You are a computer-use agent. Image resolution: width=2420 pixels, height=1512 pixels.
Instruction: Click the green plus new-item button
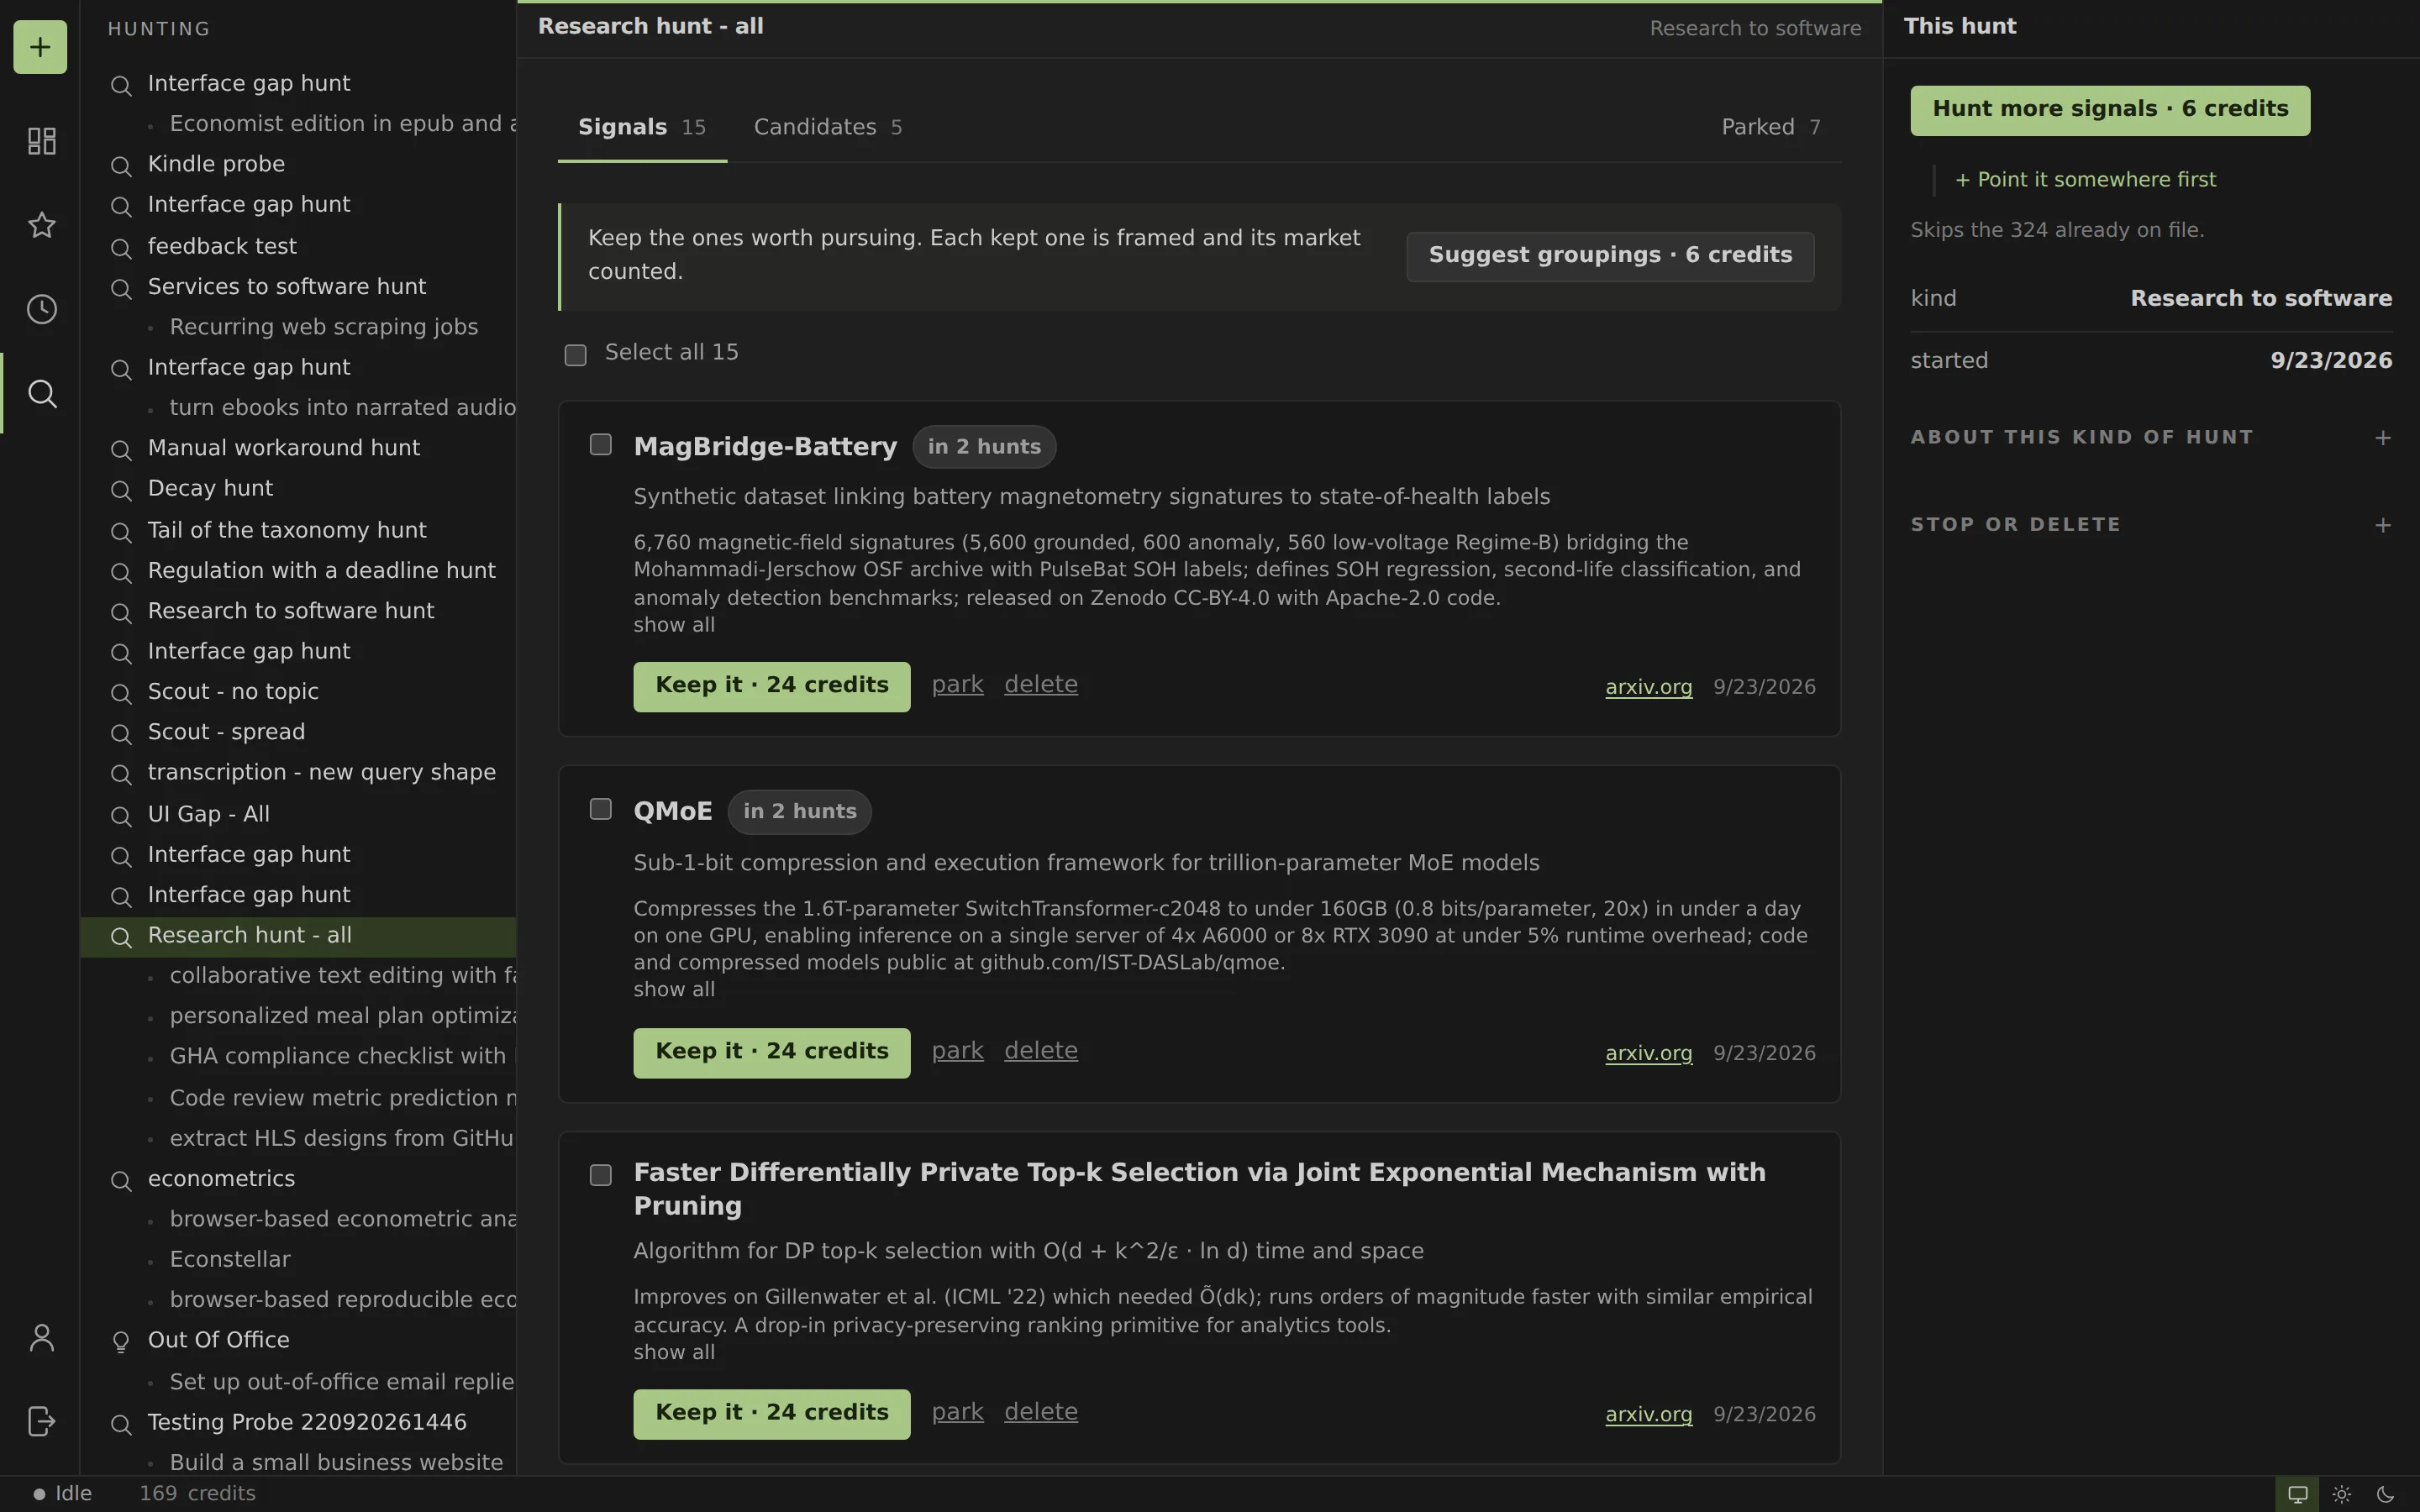(40, 47)
